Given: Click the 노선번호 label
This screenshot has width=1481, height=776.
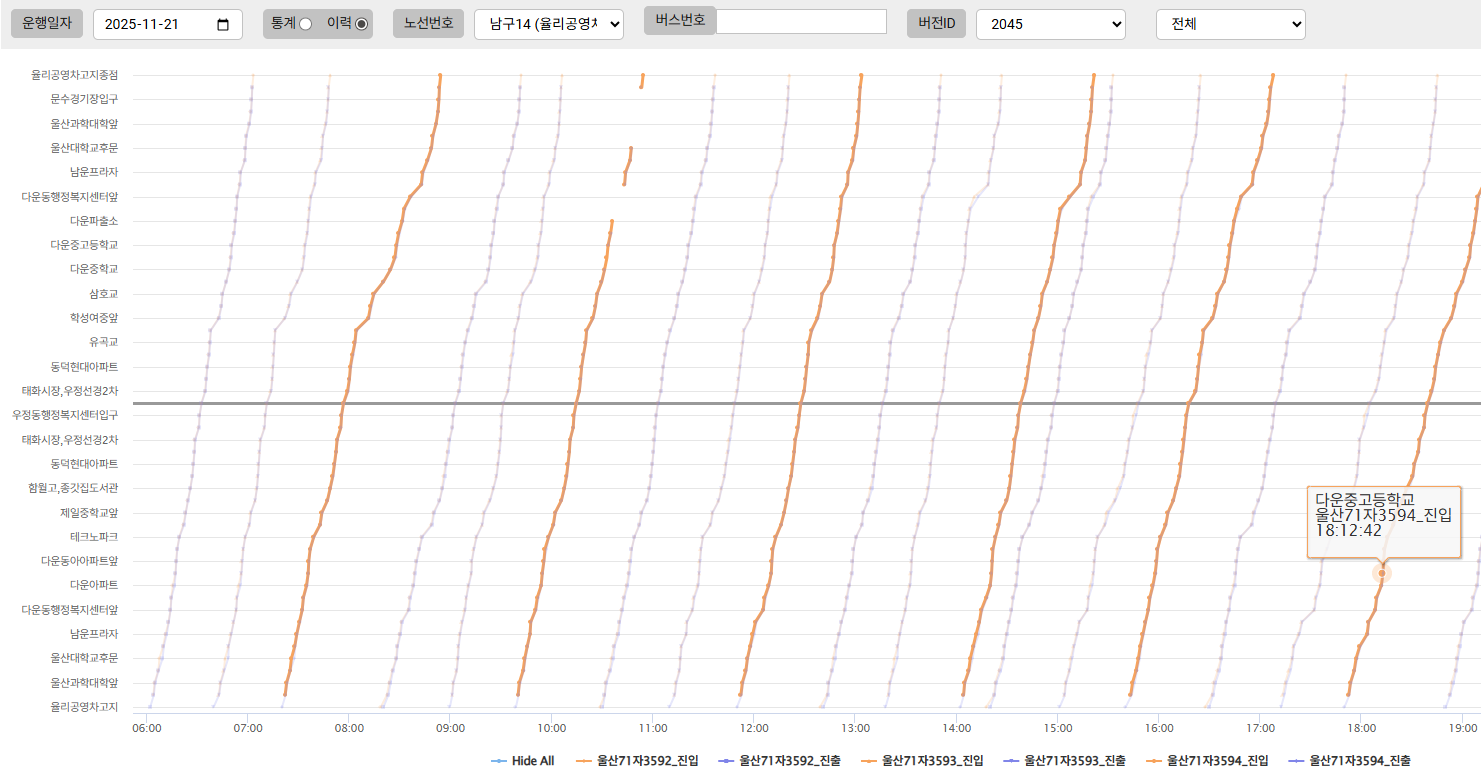Looking at the screenshot, I should (428, 24).
